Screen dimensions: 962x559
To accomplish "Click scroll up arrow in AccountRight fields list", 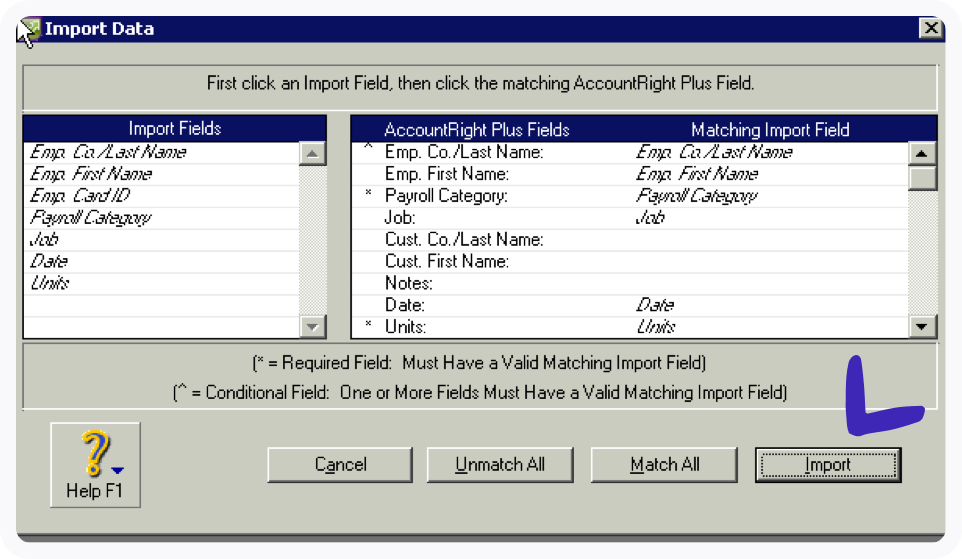I will (x=922, y=153).
